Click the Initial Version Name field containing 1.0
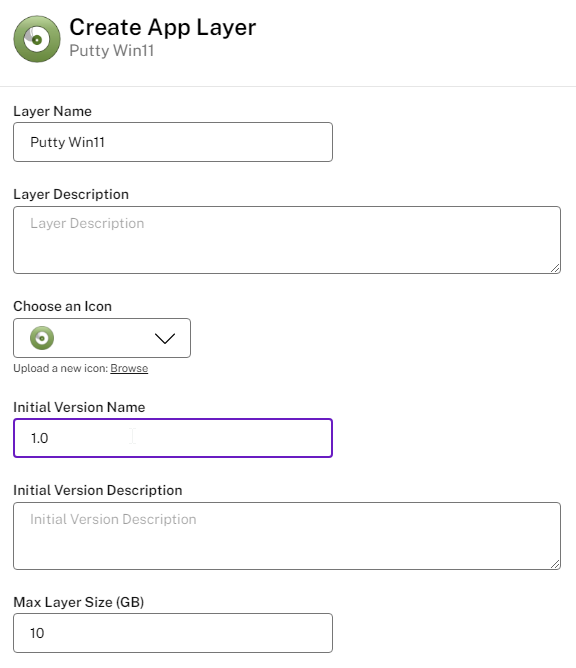 (x=173, y=438)
